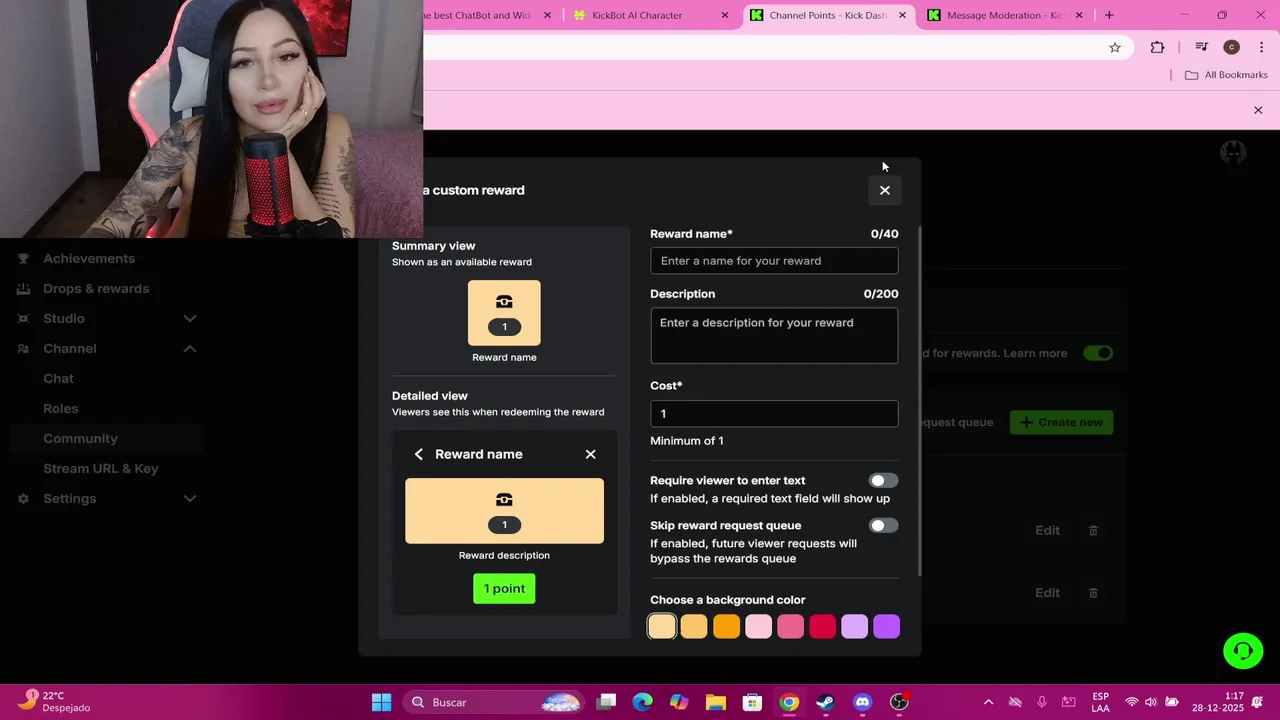Viewport: 1280px width, 720px height.
Task: Open the Chrome extensions puzzle icon
Action: [x=1157, y=47]
